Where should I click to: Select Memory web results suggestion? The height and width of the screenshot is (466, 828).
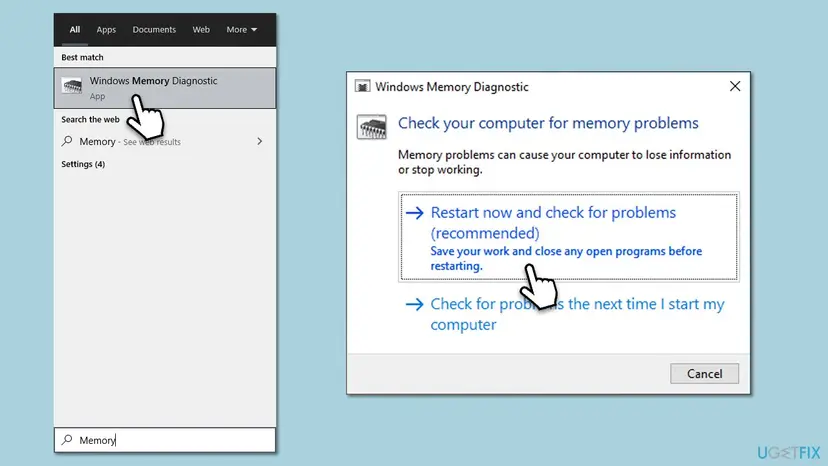click(165, 142)
